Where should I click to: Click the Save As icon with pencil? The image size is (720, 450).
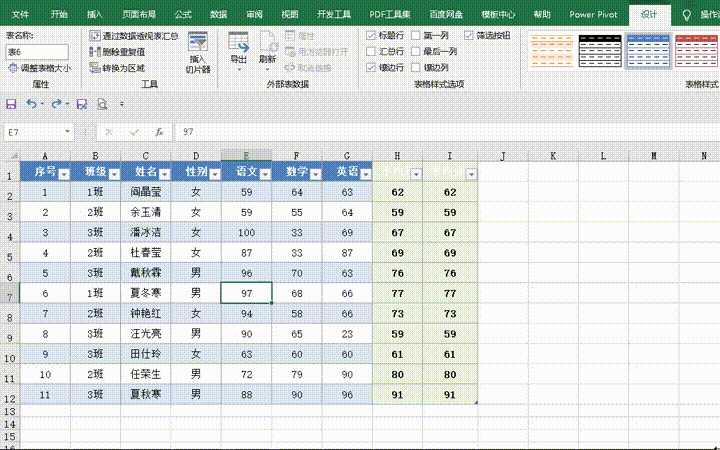coord(82,104)
